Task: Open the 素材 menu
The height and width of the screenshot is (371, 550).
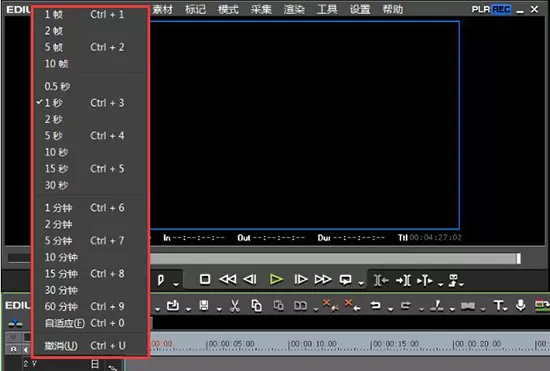Action: [x=162, y=9]
